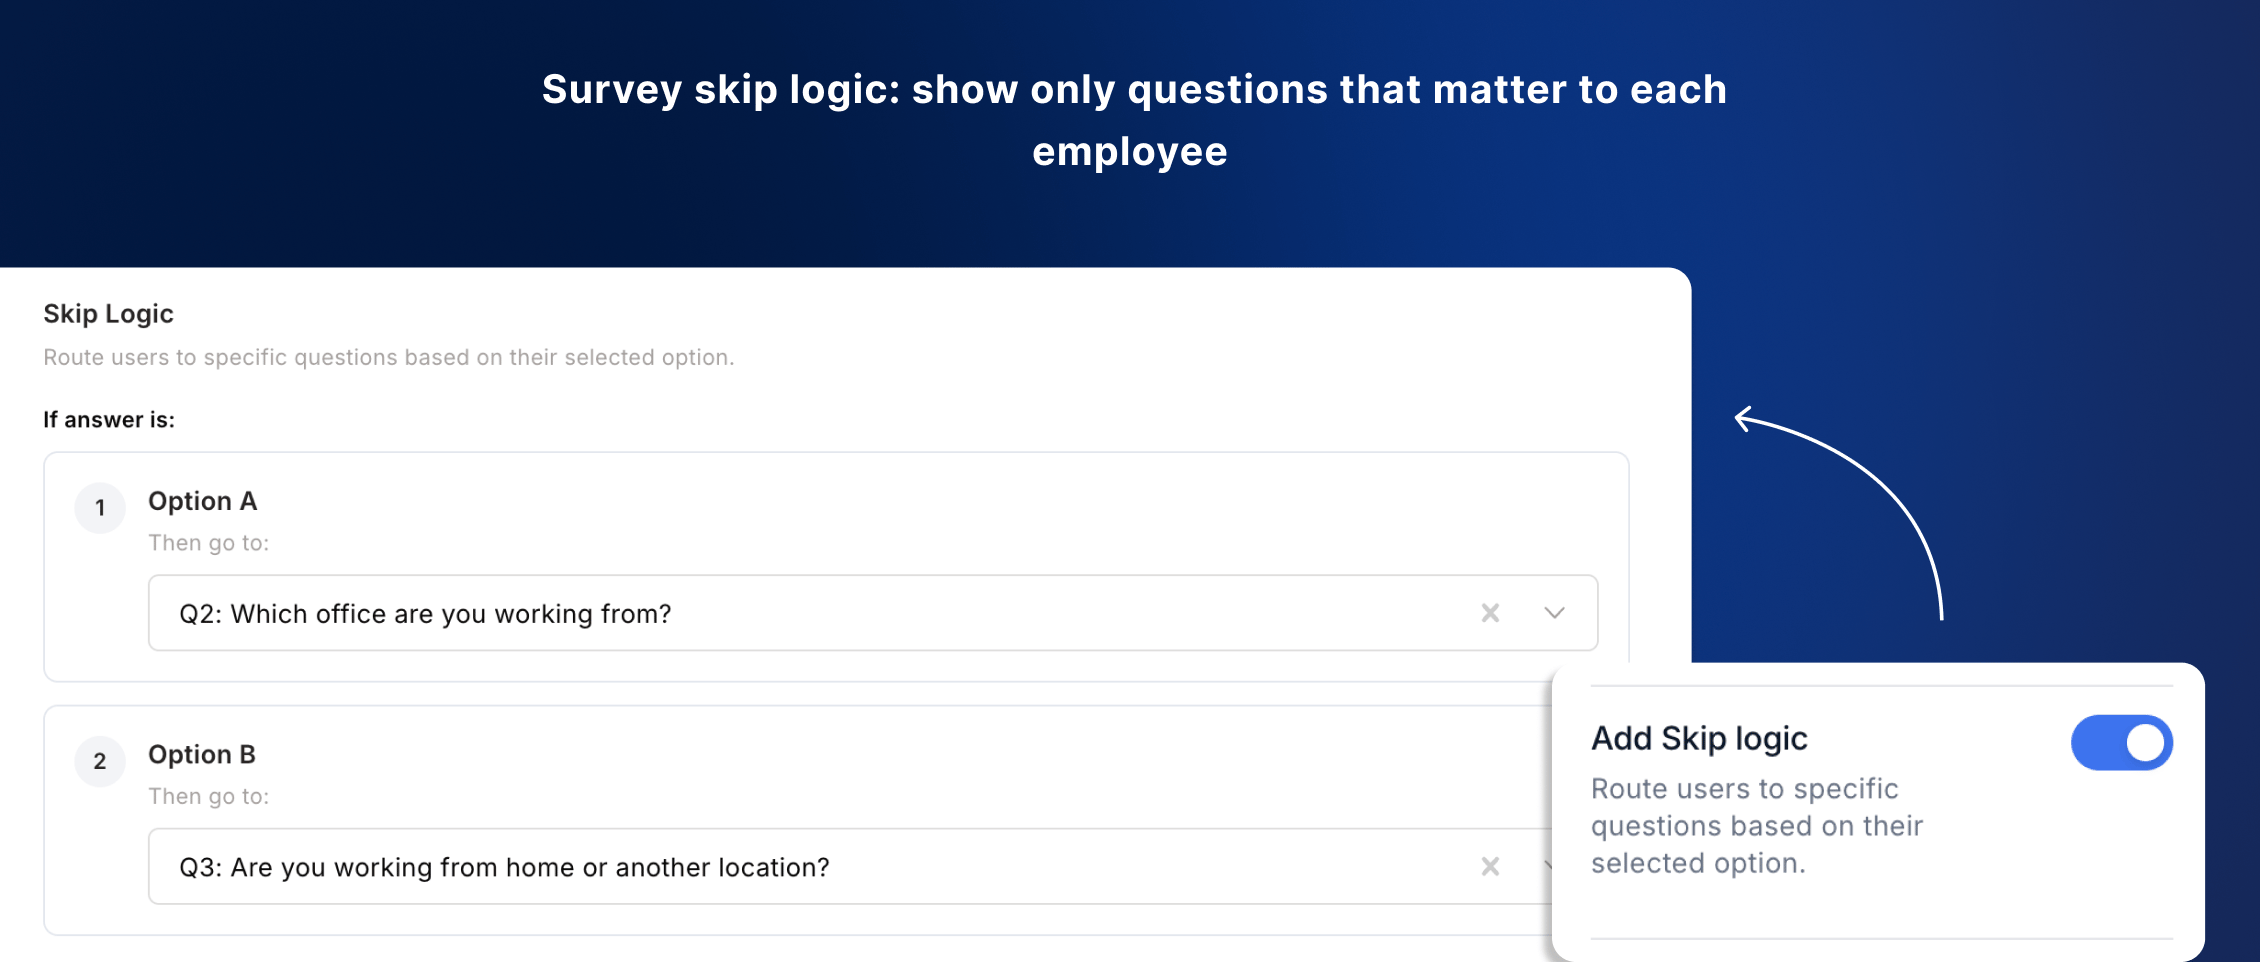Click the 'Survey skip logic' banner headline
This screenshot has height=962, width=2260.
(x=1134, y=120)
